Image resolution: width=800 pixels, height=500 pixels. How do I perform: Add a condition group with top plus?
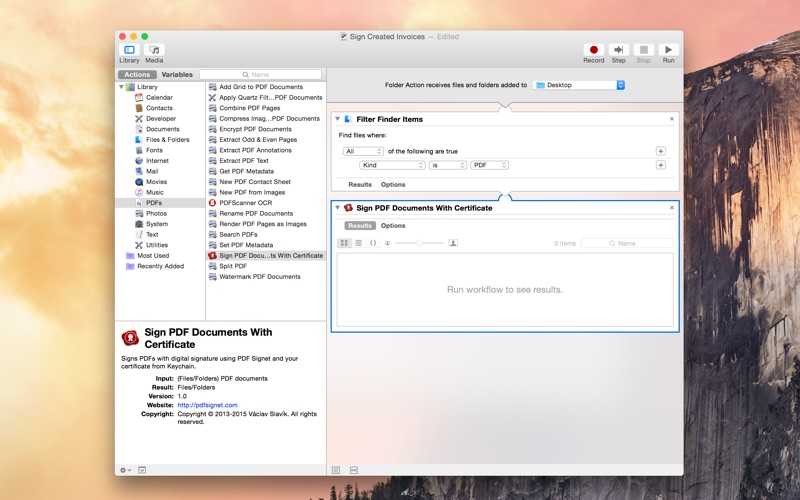[661, 152]
